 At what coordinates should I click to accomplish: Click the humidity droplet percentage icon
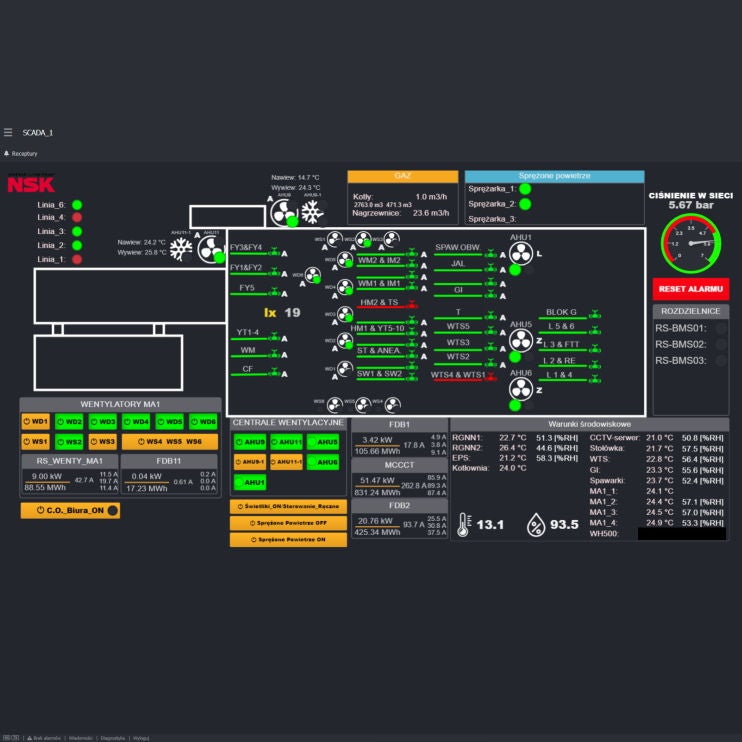click(x=536, y=524)
